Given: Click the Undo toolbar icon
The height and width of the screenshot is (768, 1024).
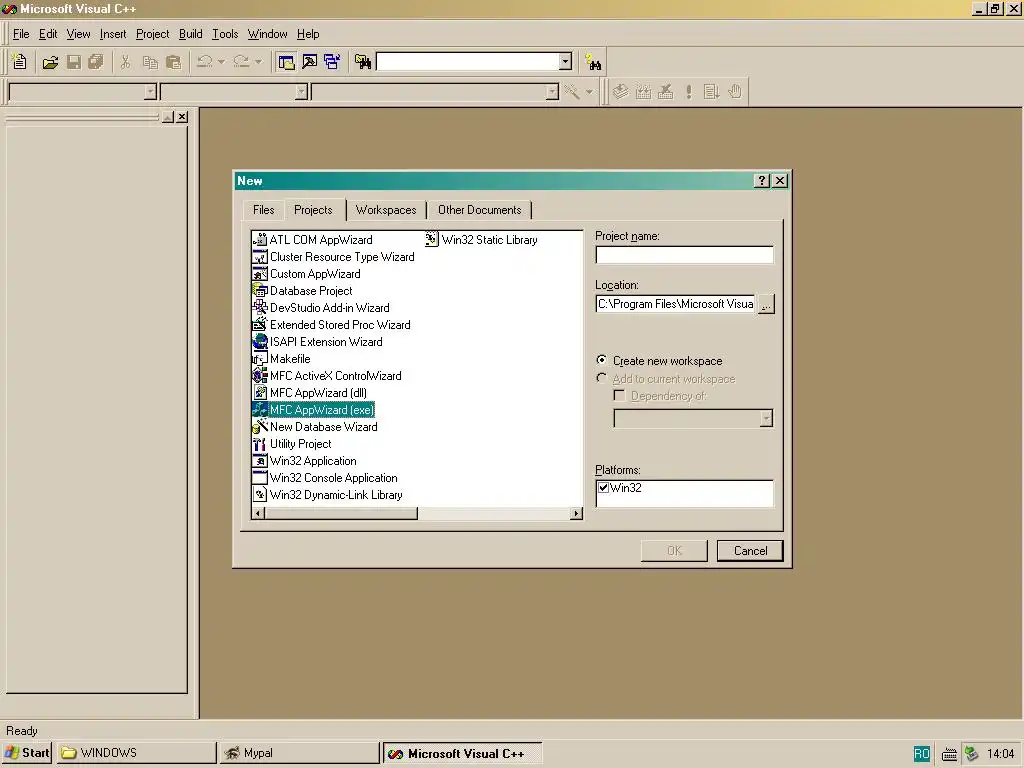Looking at the screenshot, I should [x=204, y=62].
